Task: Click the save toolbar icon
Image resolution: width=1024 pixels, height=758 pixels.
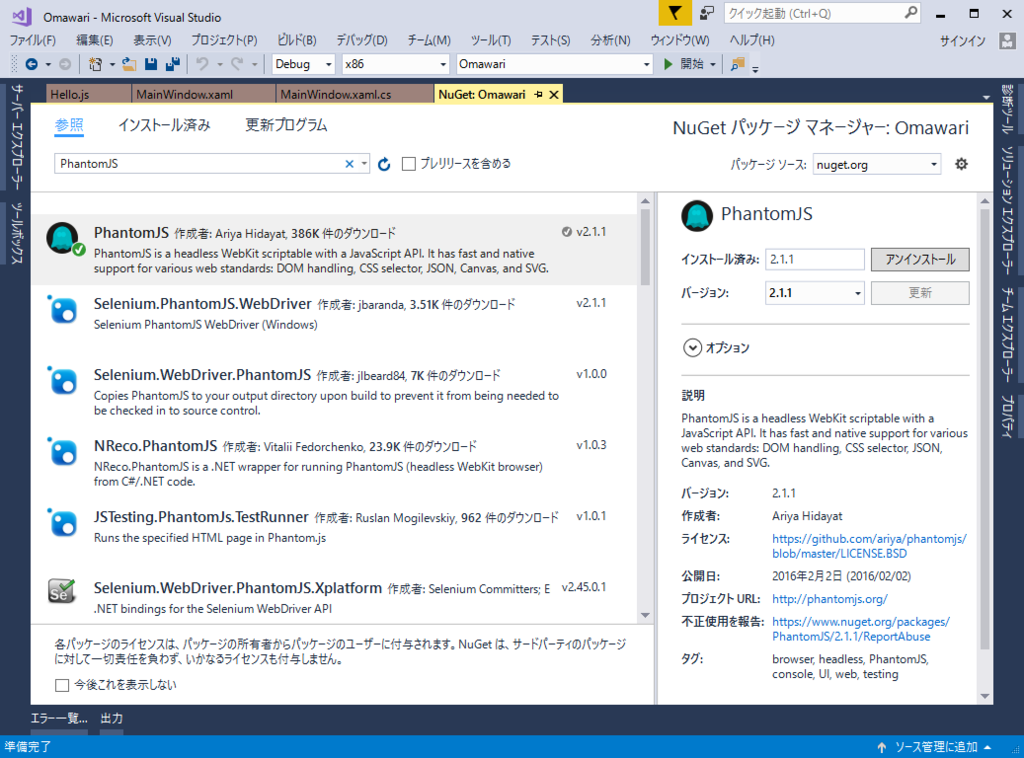Action: 151,64
